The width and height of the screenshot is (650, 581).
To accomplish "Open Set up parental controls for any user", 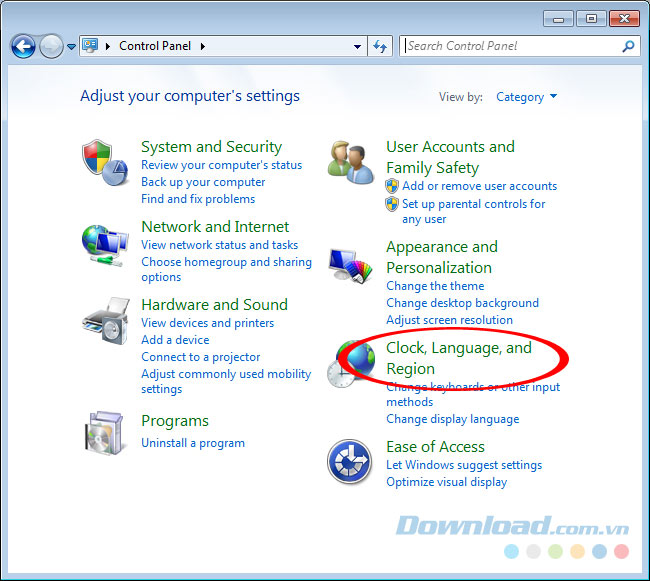I will [474, 211].
